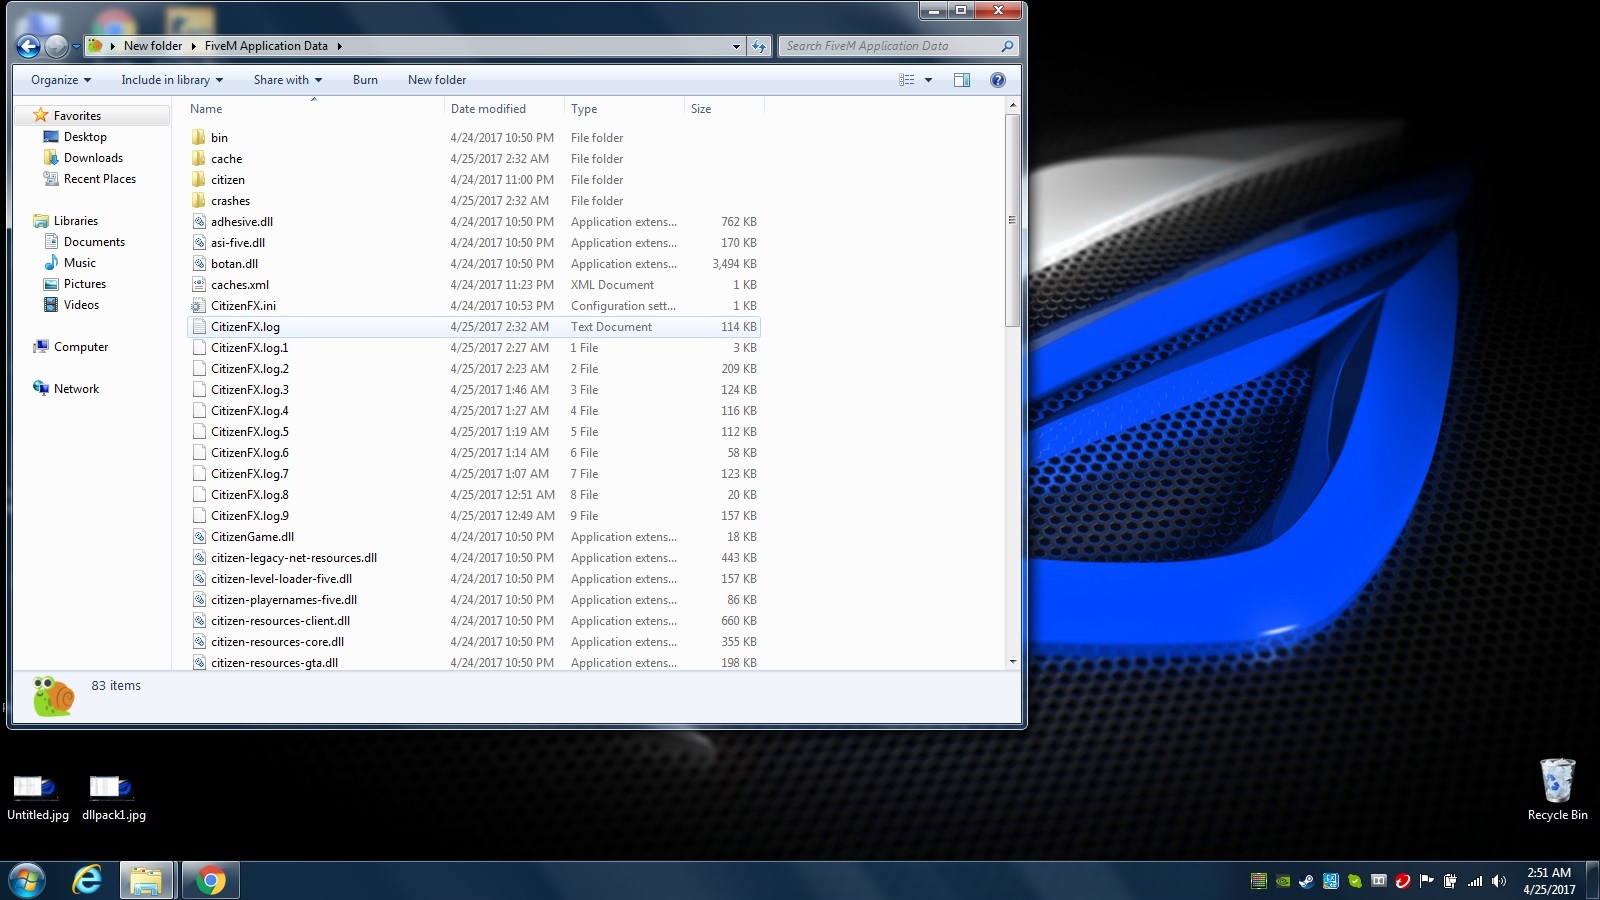Open Action Center flag icon

tap(1427, 881)
